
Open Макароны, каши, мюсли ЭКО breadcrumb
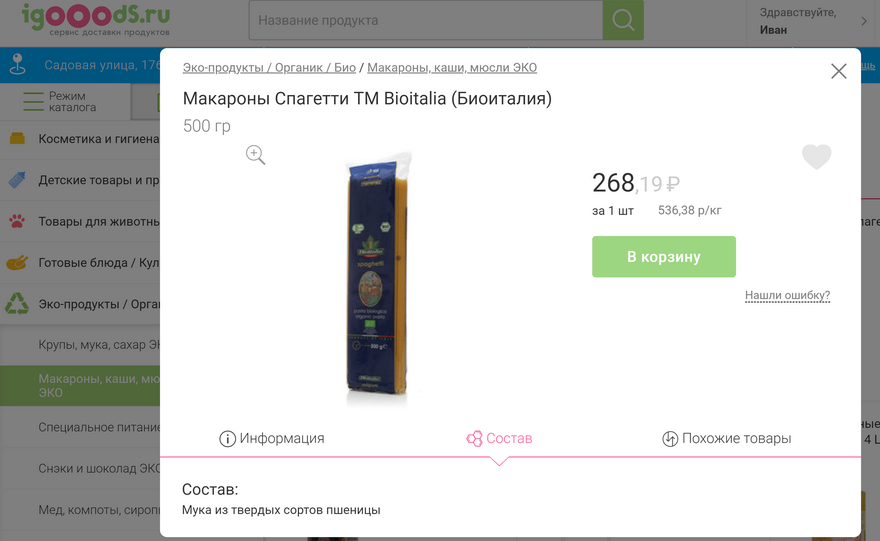(x=452, y=68)
